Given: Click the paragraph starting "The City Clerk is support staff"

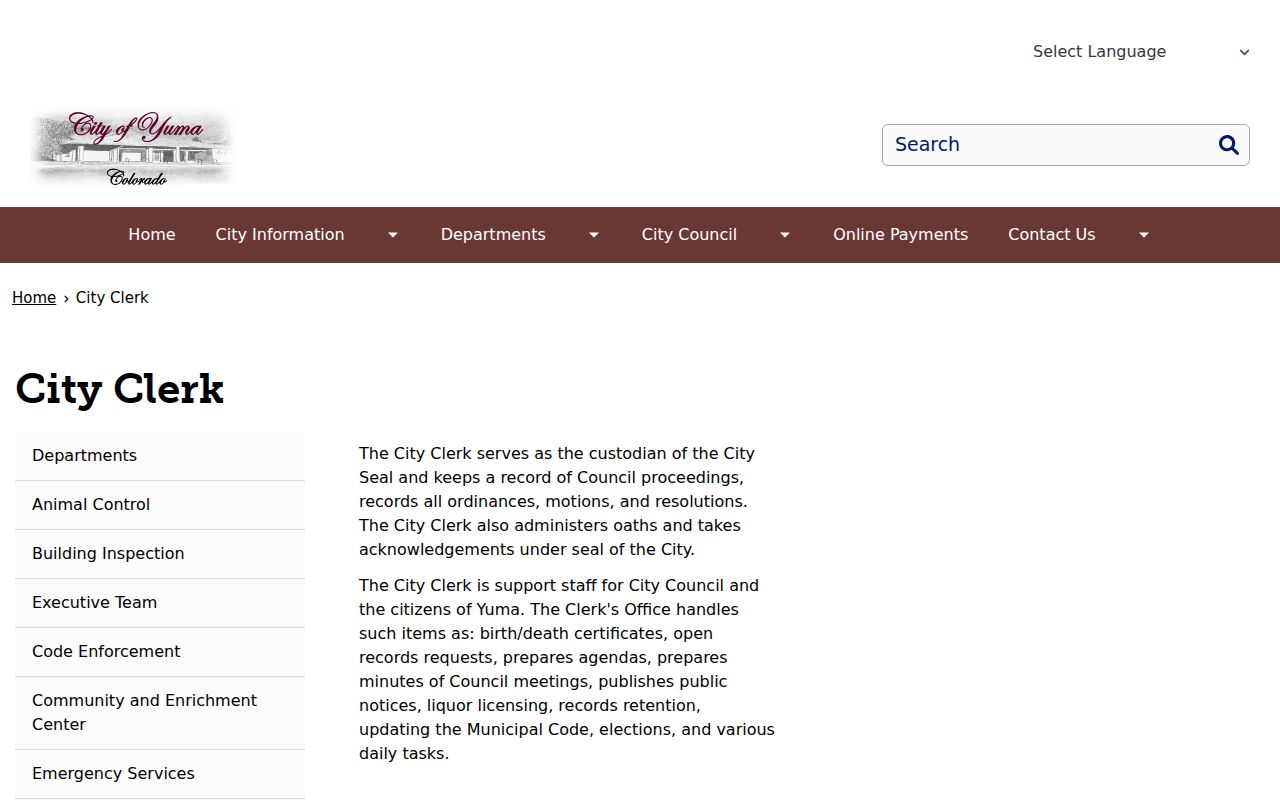Looking at the screenshot, I should (568, 670).
